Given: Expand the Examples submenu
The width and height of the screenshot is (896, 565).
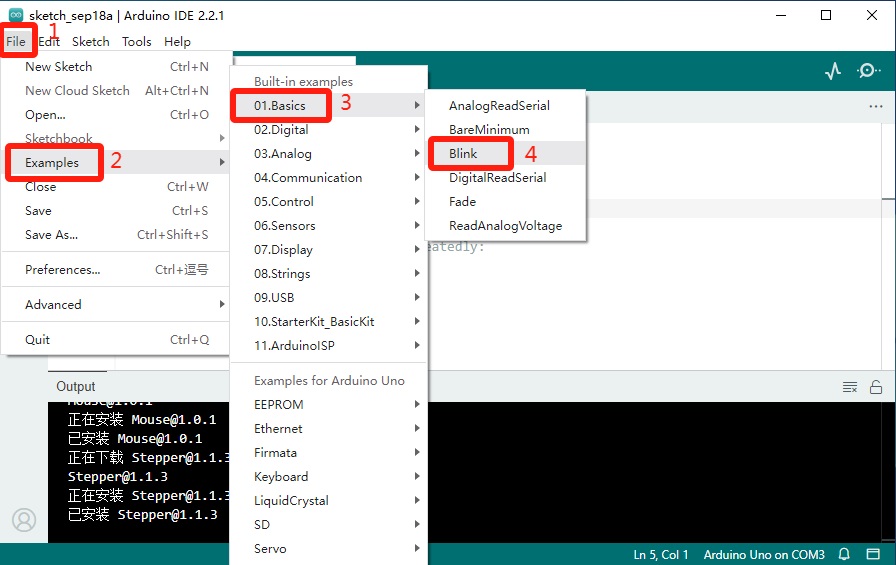Looking at the screenshot, I should [116, 163].
